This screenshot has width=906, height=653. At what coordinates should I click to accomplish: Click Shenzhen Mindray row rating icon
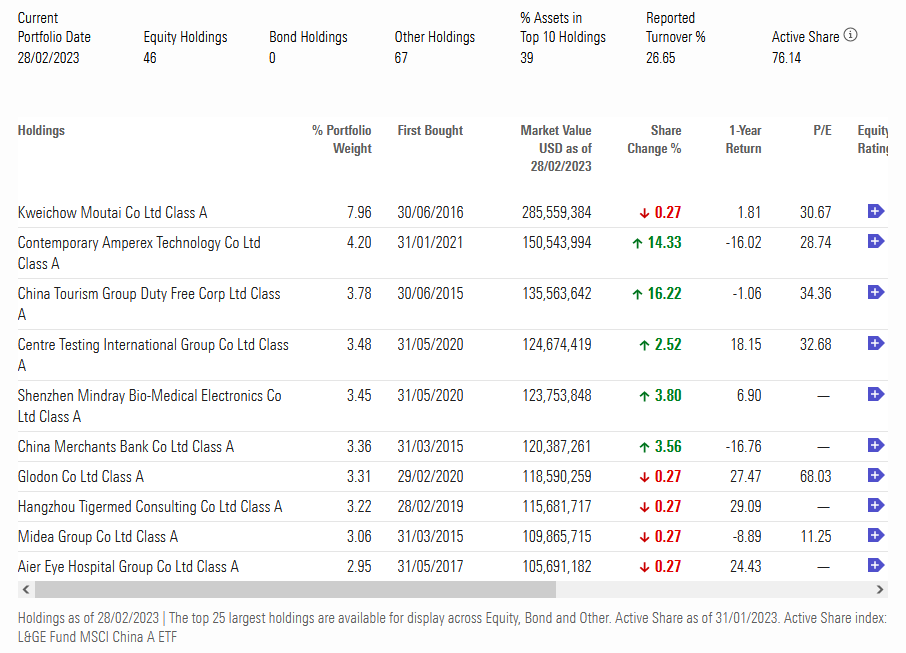(x=875, y=394)
